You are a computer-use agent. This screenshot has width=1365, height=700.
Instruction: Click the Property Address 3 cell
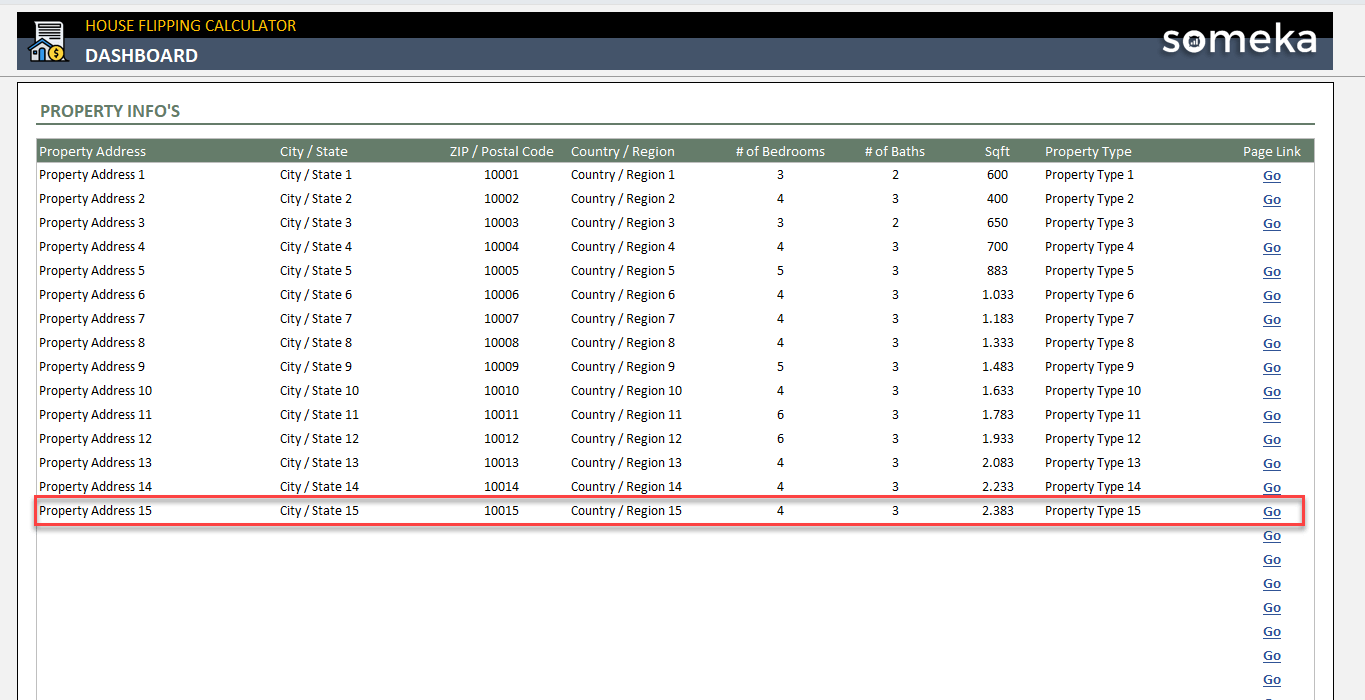(x=92, y=223)
